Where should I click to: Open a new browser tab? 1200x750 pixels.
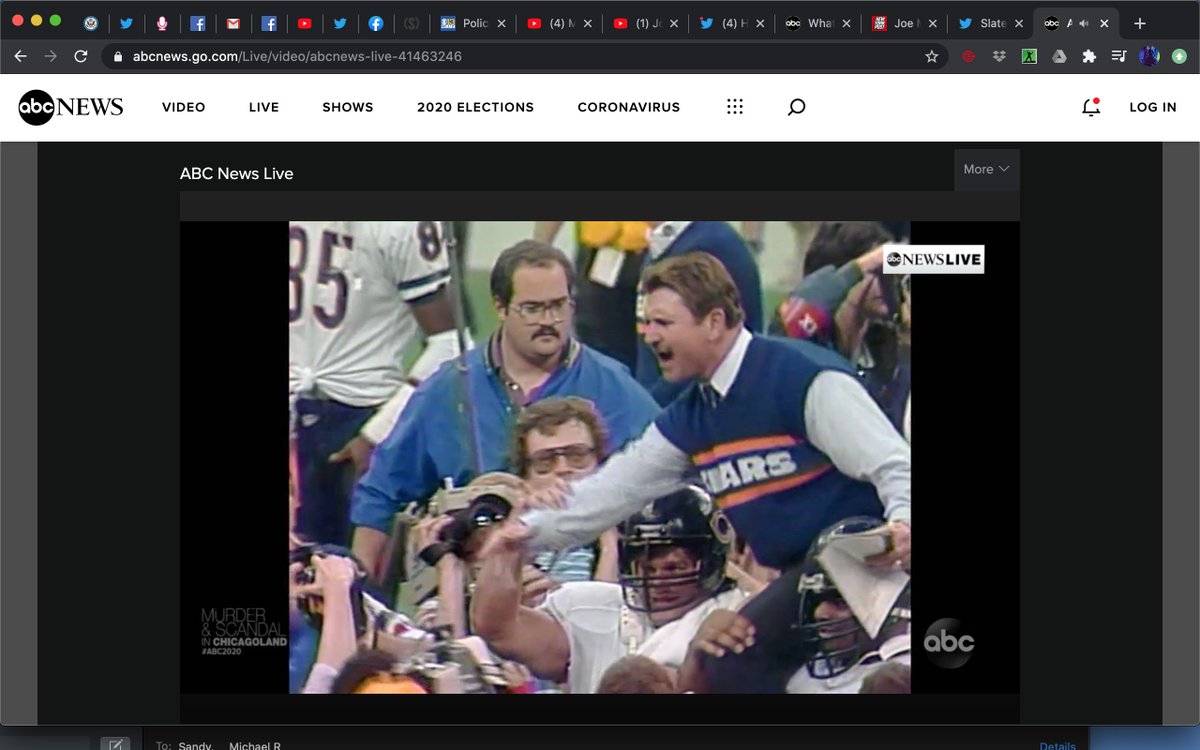pyautogui.click(x=1140, y=23)
